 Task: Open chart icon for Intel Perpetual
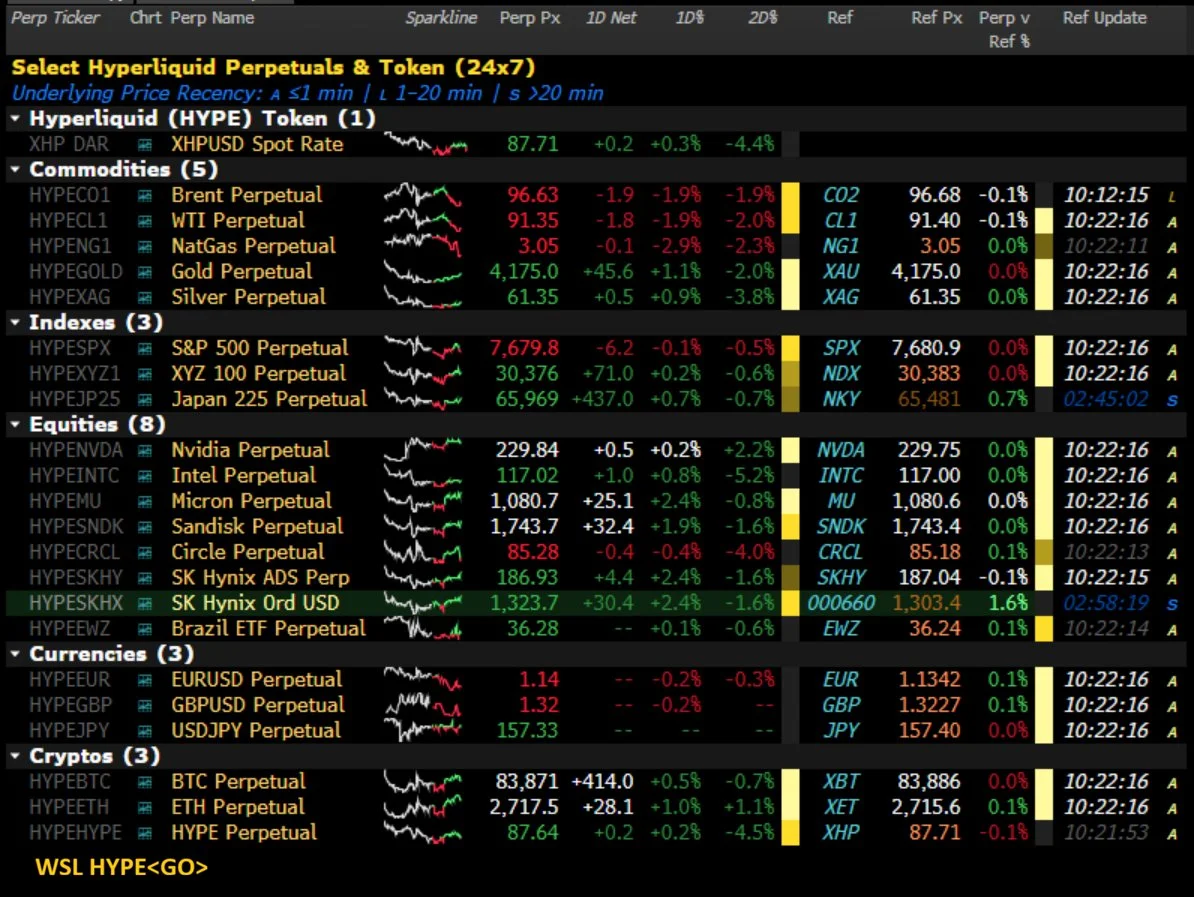(x=145, y=476)
